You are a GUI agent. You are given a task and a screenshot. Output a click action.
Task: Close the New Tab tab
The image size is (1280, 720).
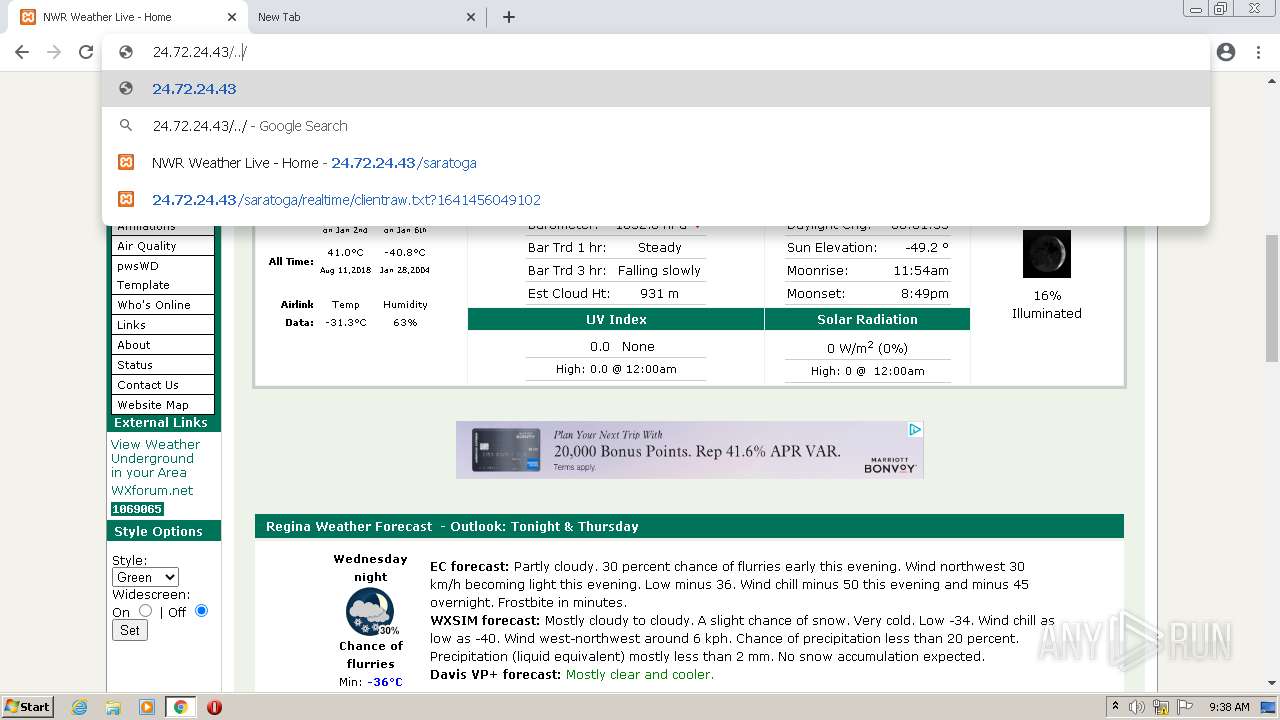tap(472, 17)
